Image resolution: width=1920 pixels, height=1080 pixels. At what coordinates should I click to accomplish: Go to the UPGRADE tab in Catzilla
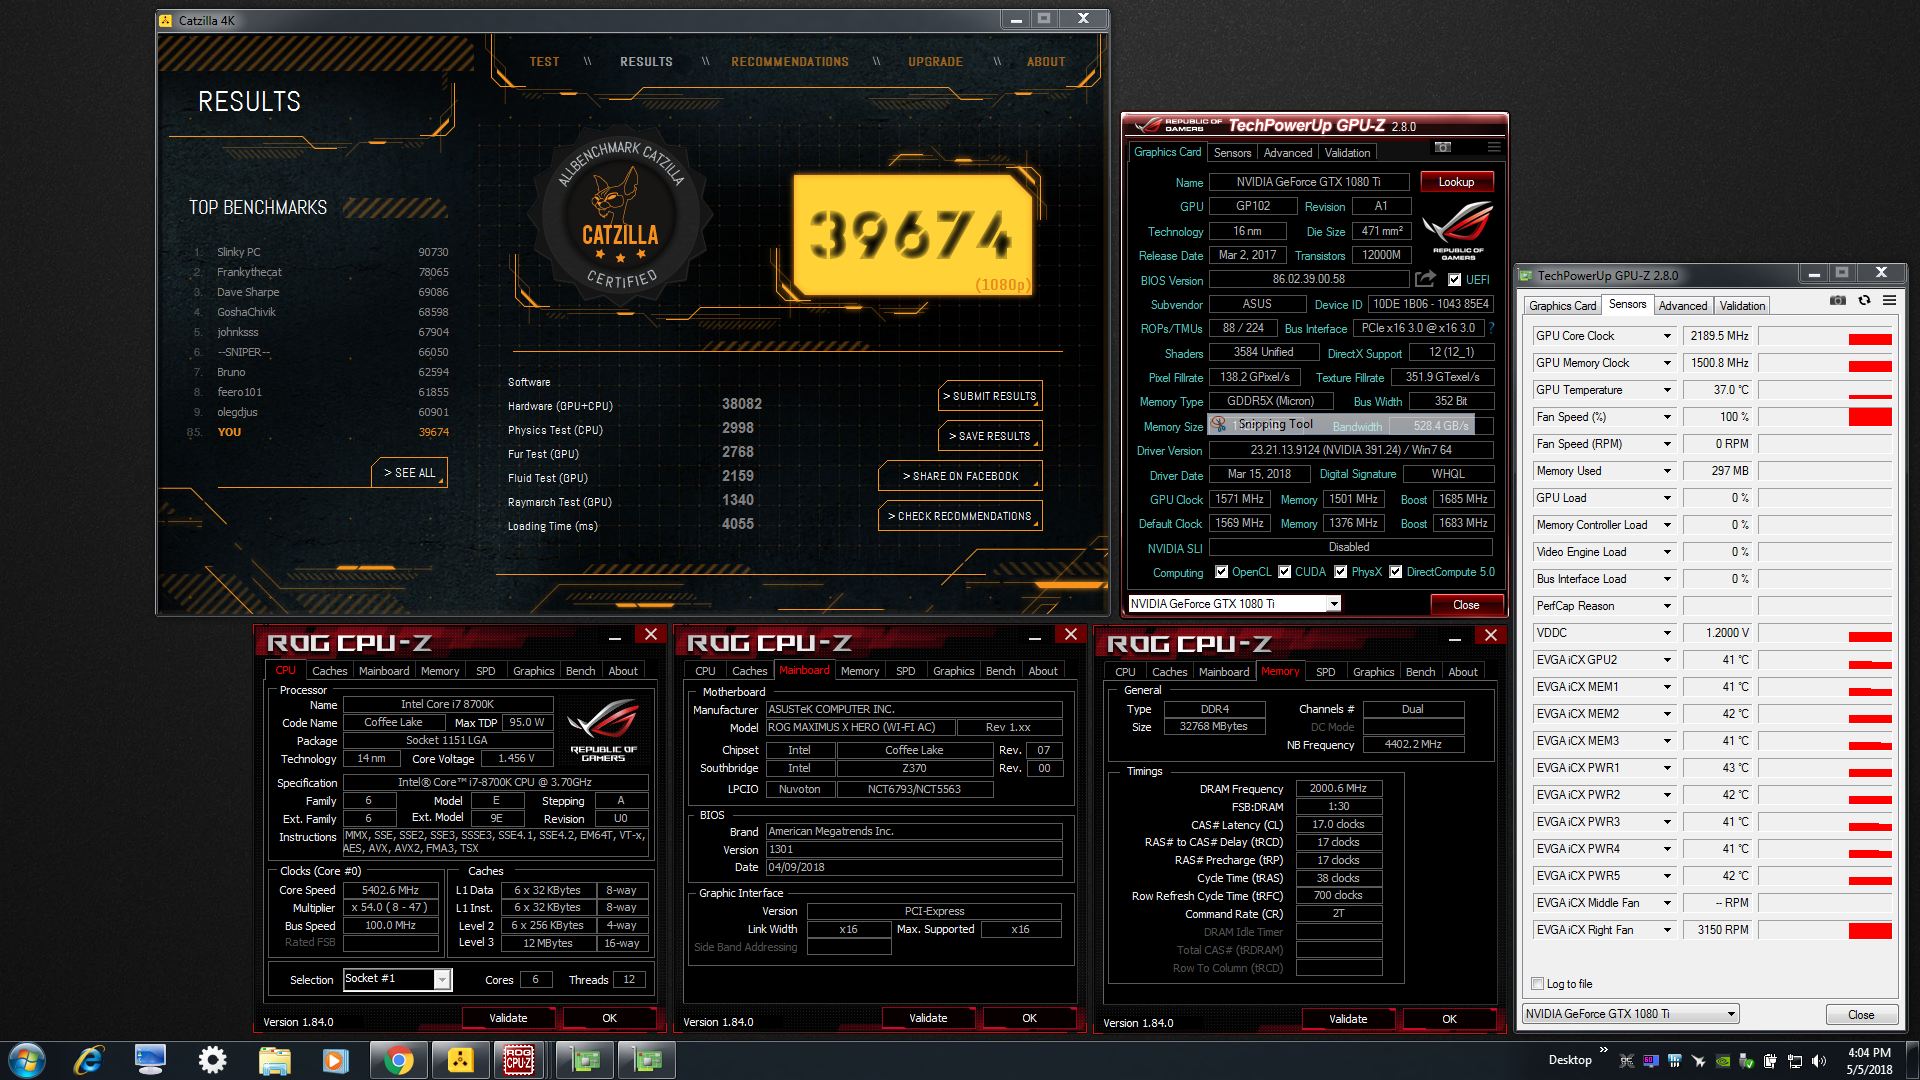[x=935, y=62]
